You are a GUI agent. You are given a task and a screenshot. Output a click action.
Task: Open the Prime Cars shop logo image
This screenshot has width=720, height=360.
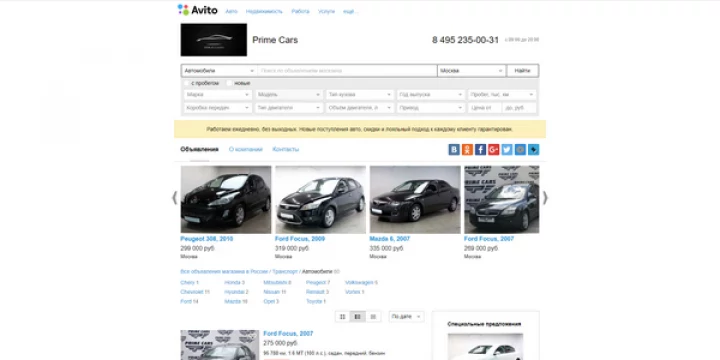pos(214,40)
